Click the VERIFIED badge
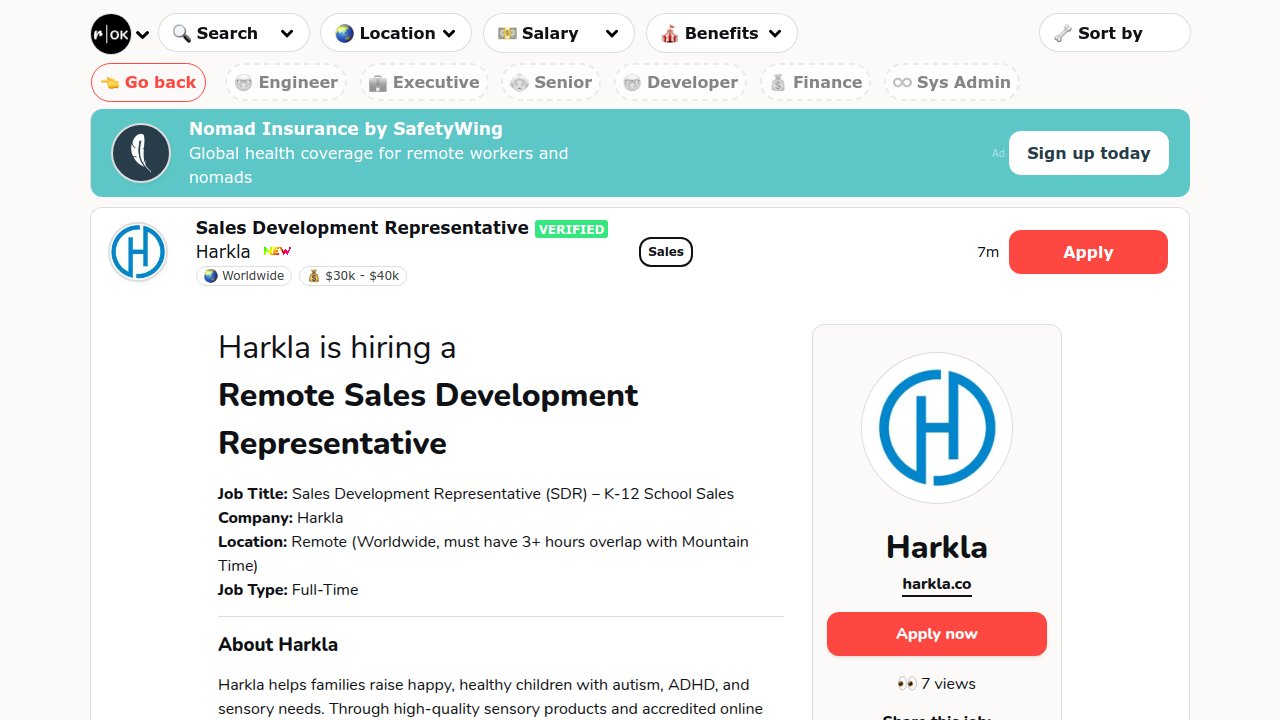The width and height of the screenshot is (1280, 720). point(571,229)
